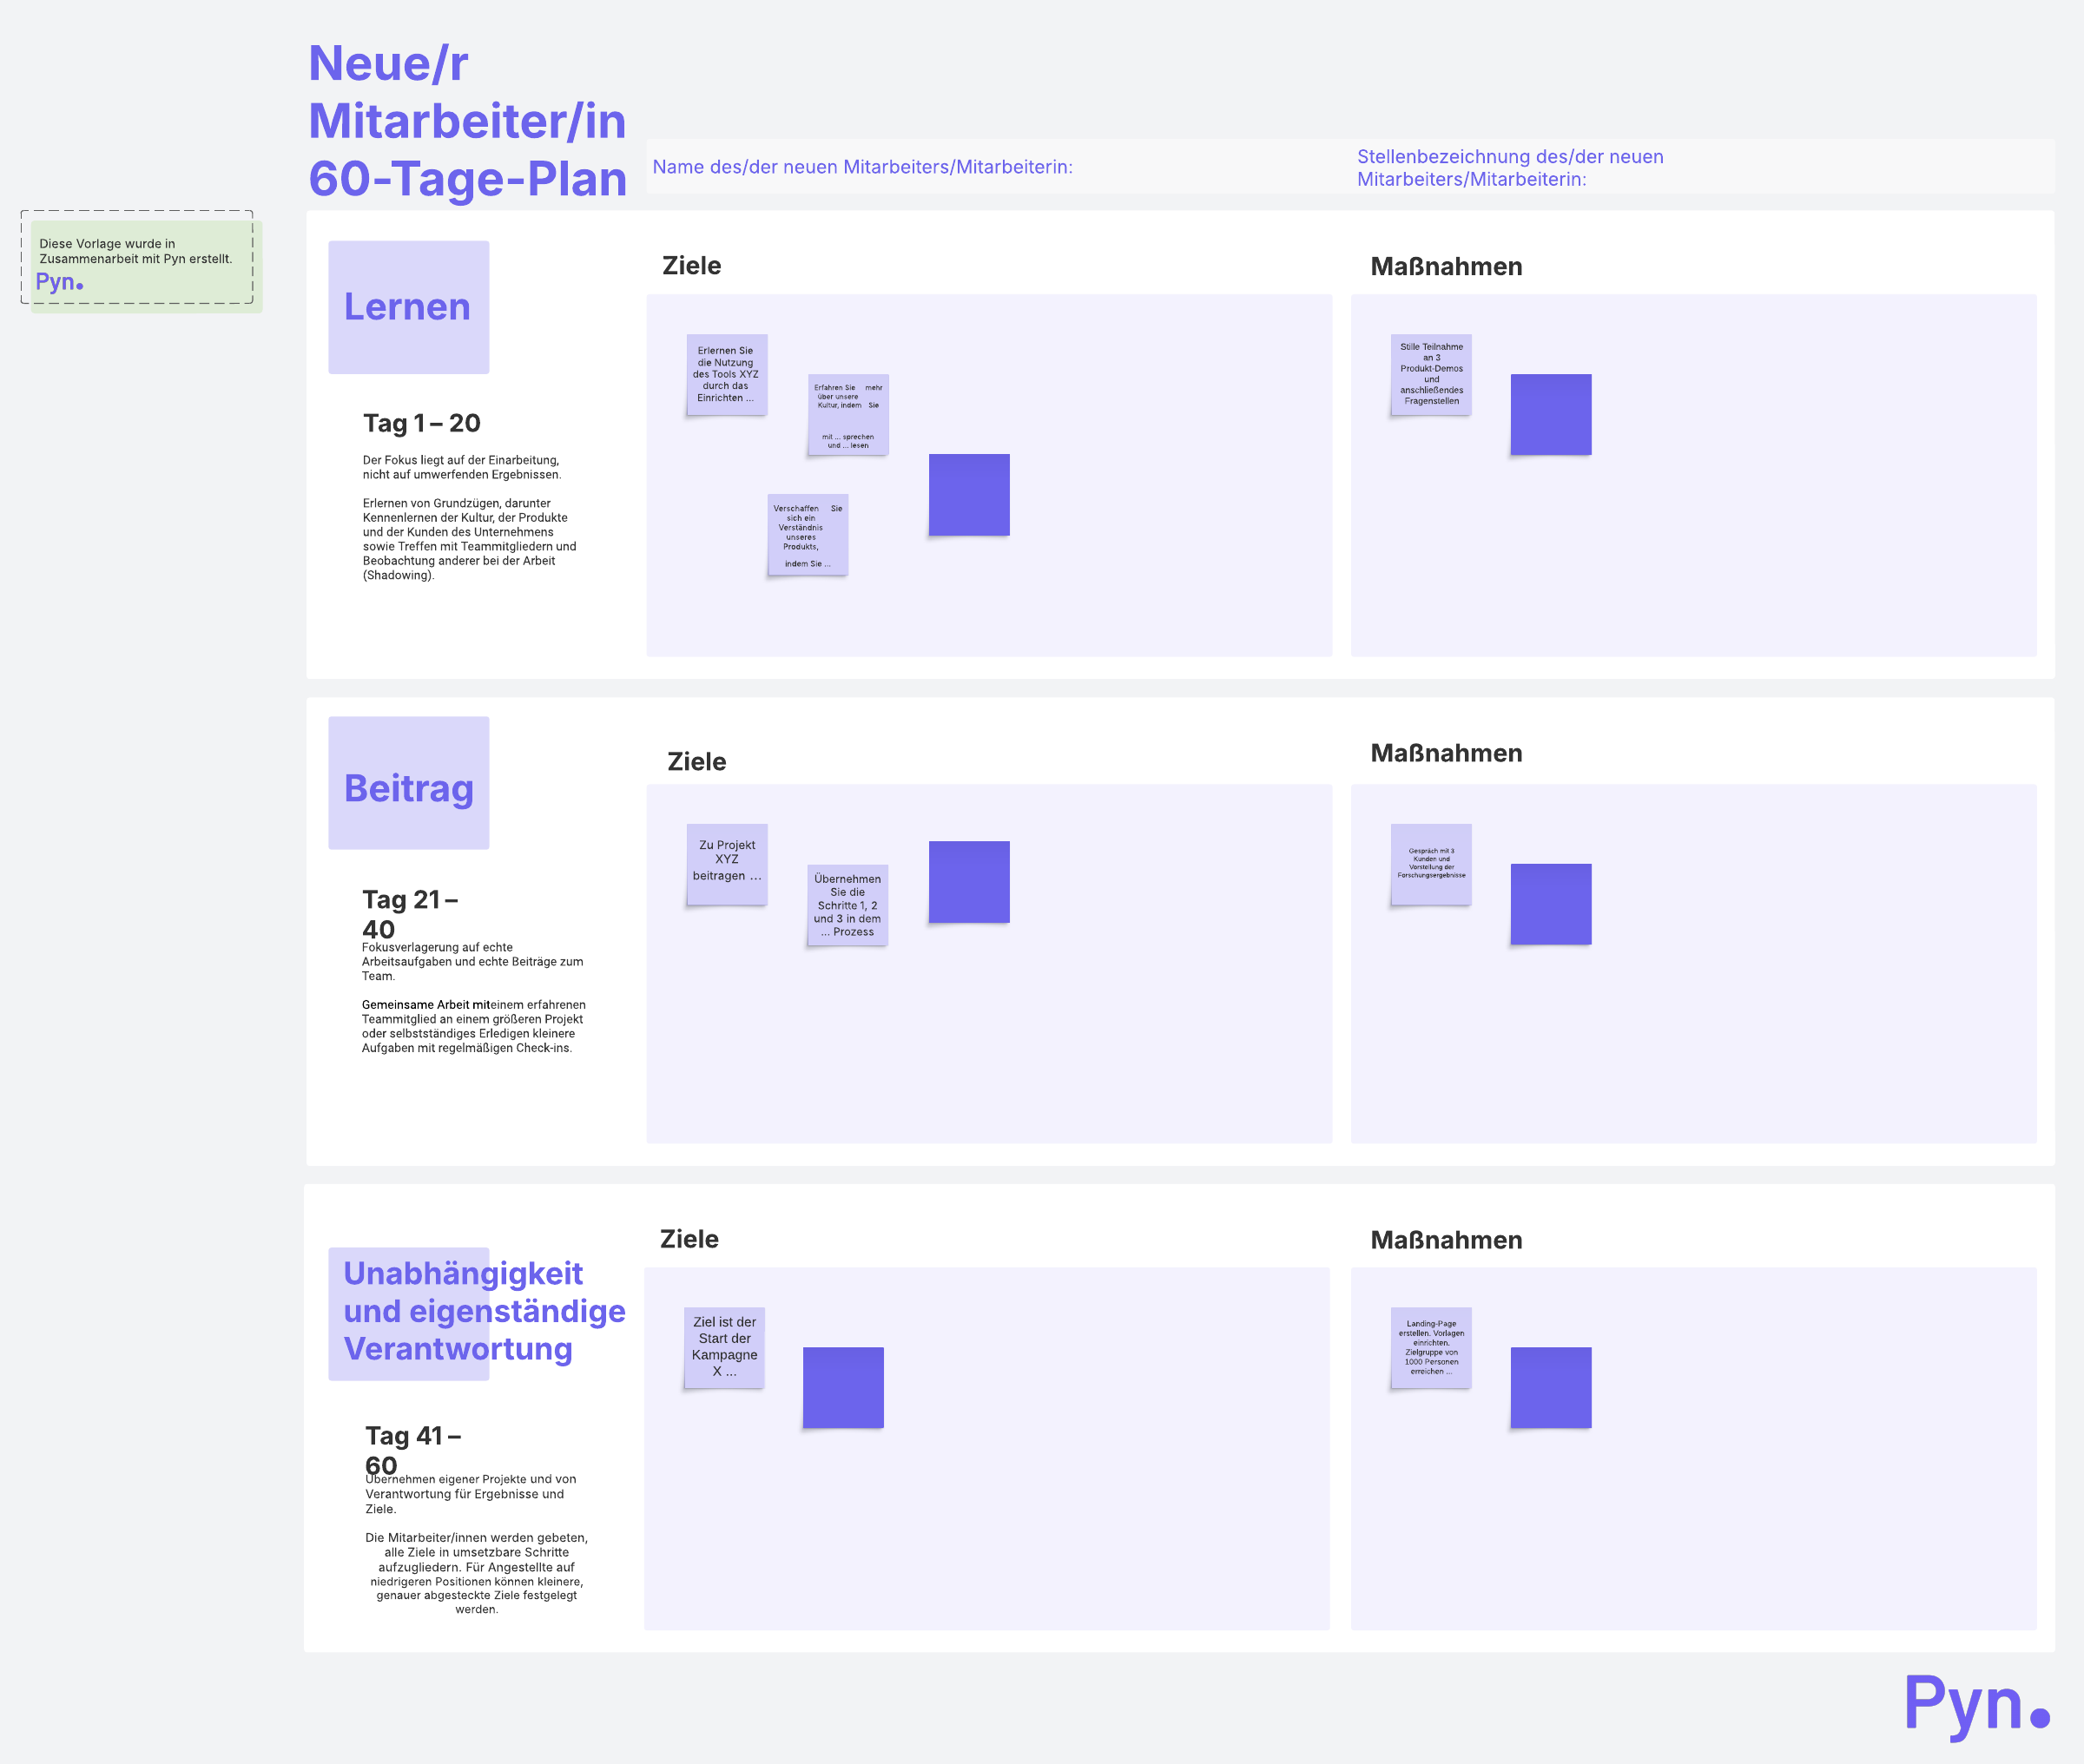Select the 'Gespräch mit 3 Kunden' sticky note
The height and width of the screenshot is (1764, 2084).
1430,863
